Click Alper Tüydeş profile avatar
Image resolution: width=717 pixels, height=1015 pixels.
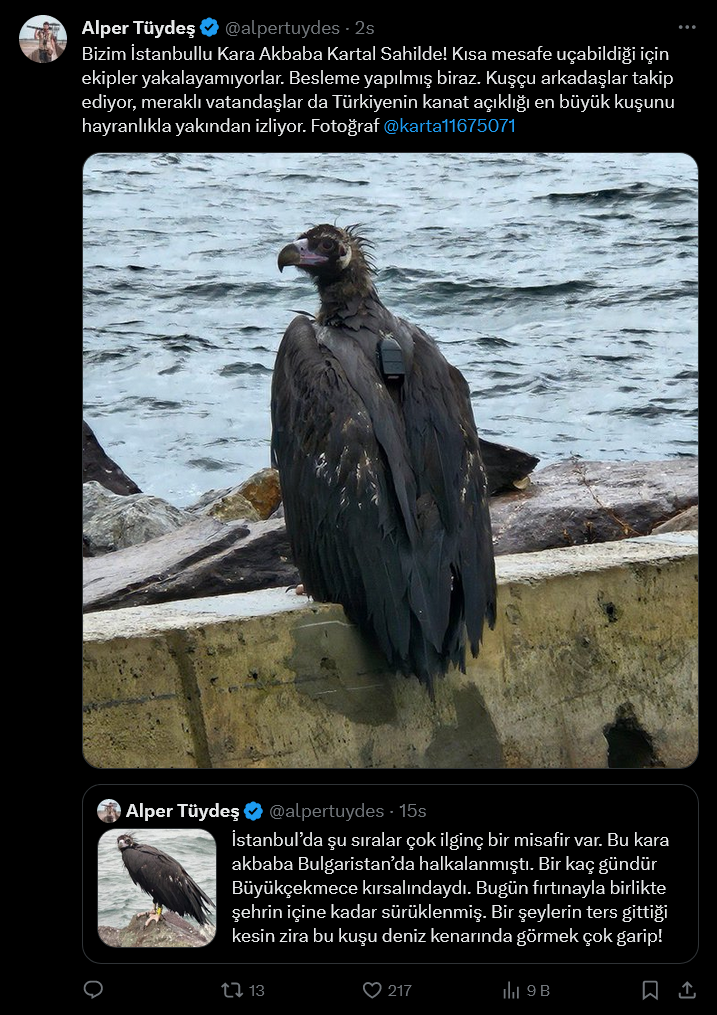click(x=43, y=39)
